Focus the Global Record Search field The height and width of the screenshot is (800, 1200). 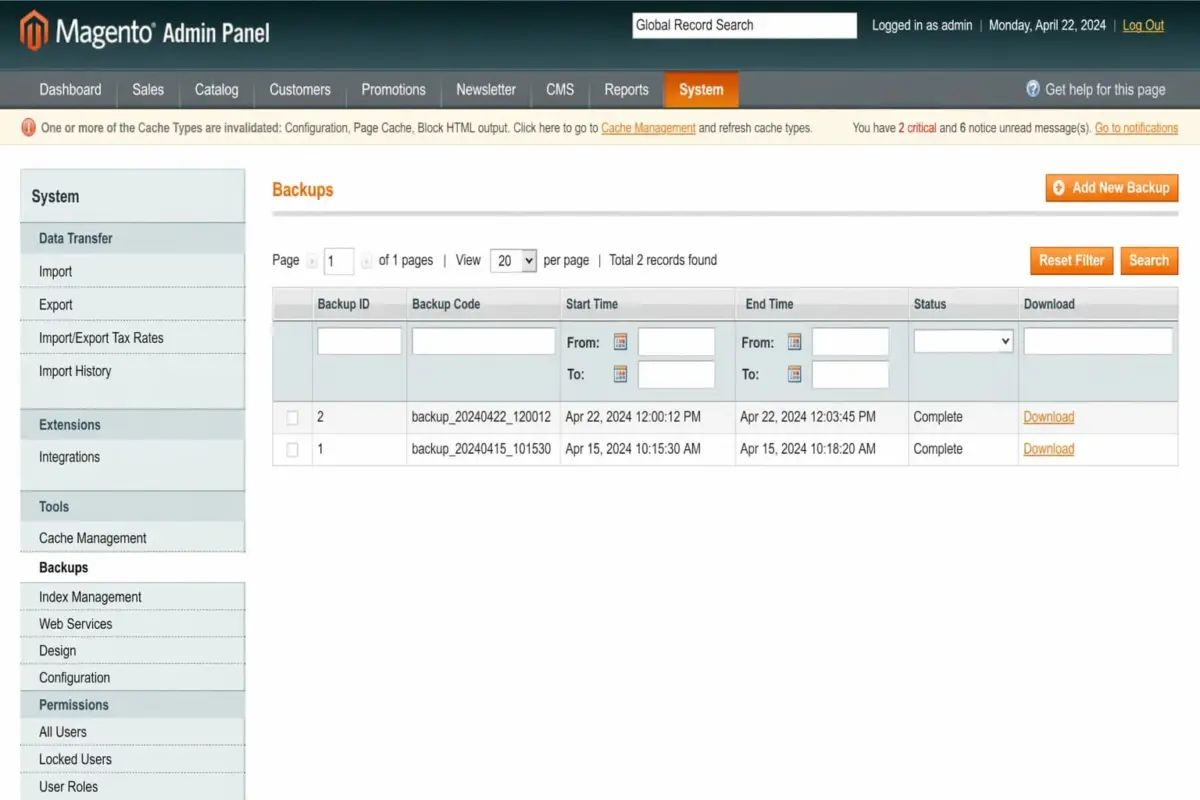tap(744, 25)
